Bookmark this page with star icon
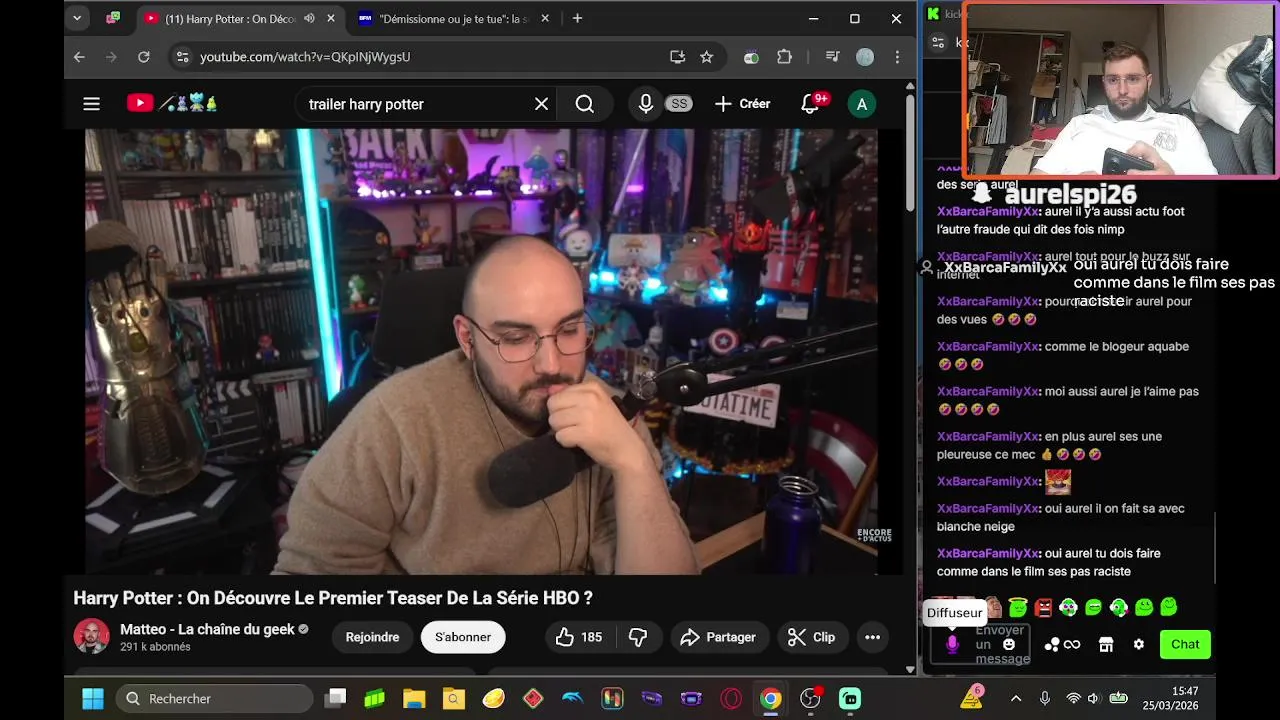The width and height of the screenshot is (1280, 720). (707, 57)
